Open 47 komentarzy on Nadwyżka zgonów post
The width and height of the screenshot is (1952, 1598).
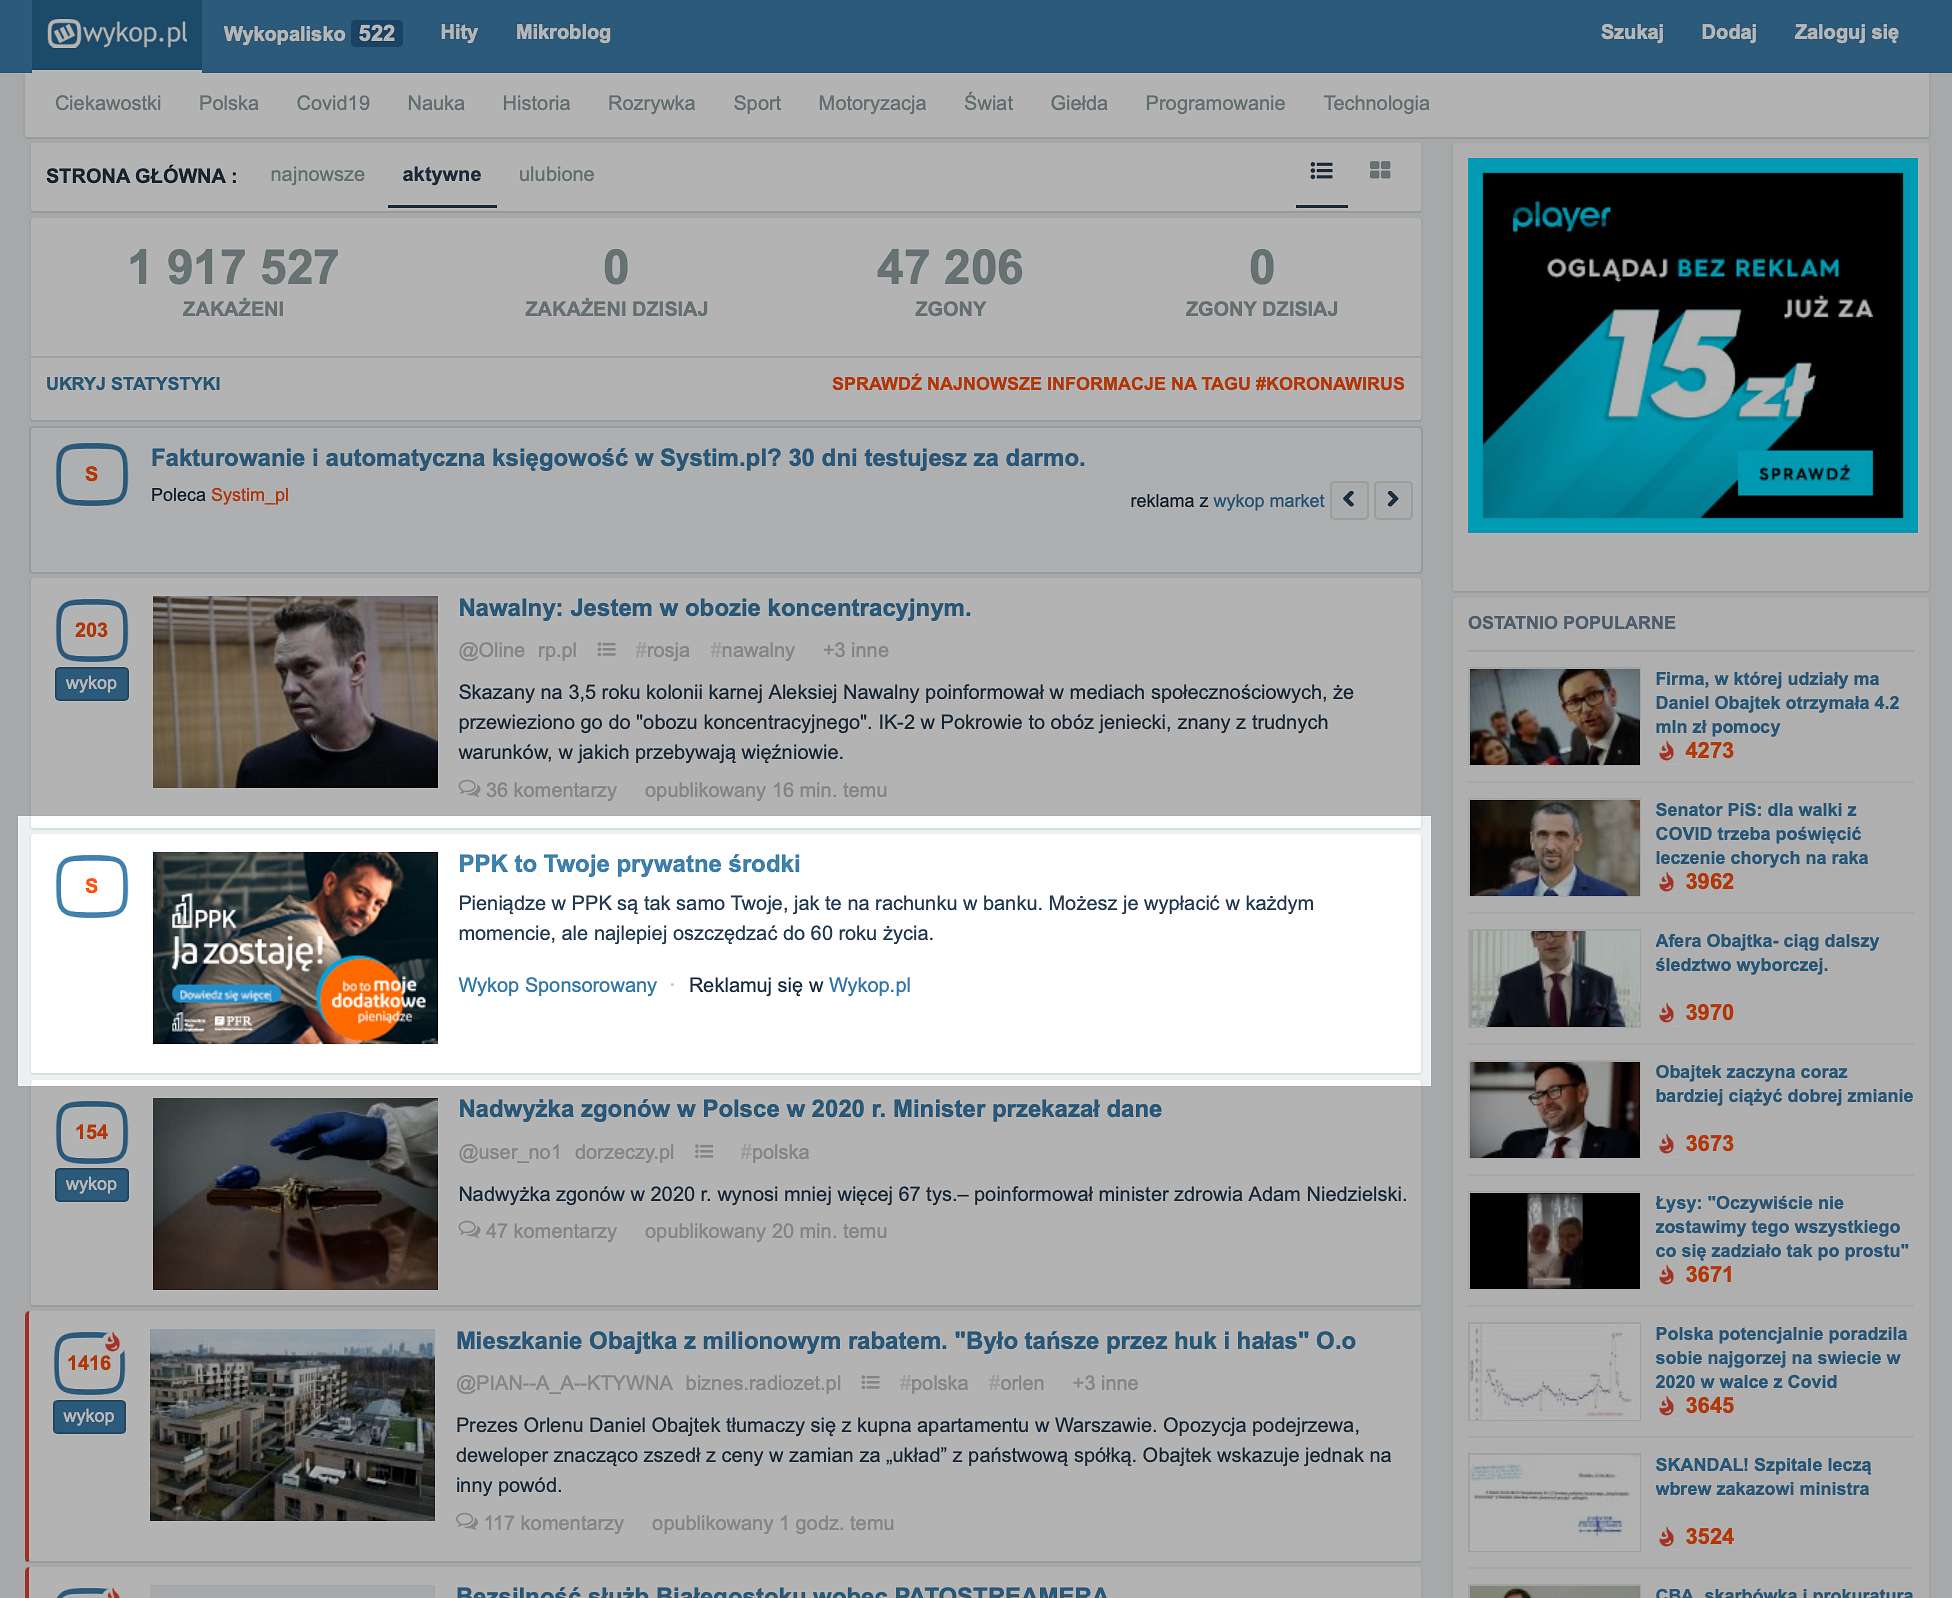coord(538,1231)
